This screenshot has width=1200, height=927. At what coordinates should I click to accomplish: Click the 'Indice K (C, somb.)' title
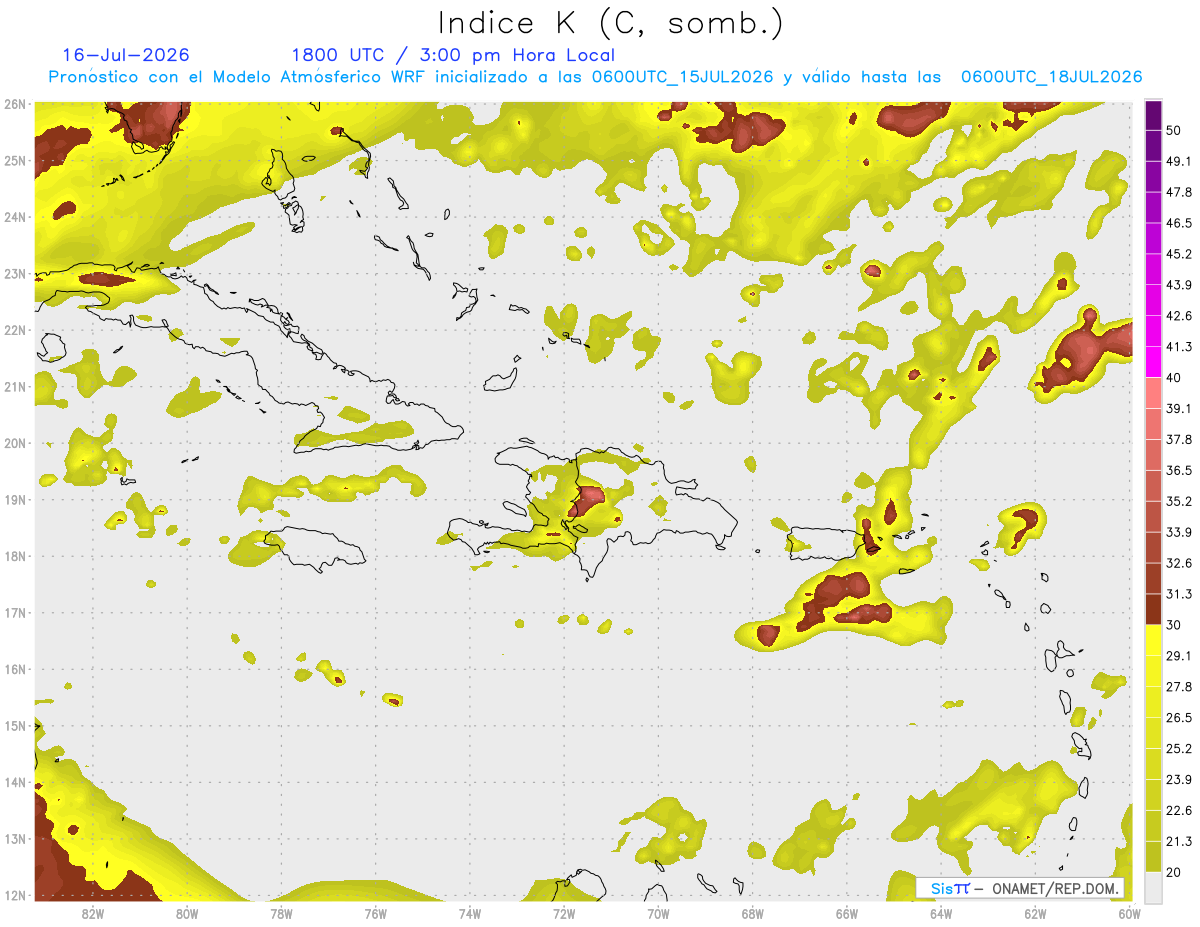[x=610, y=23]
